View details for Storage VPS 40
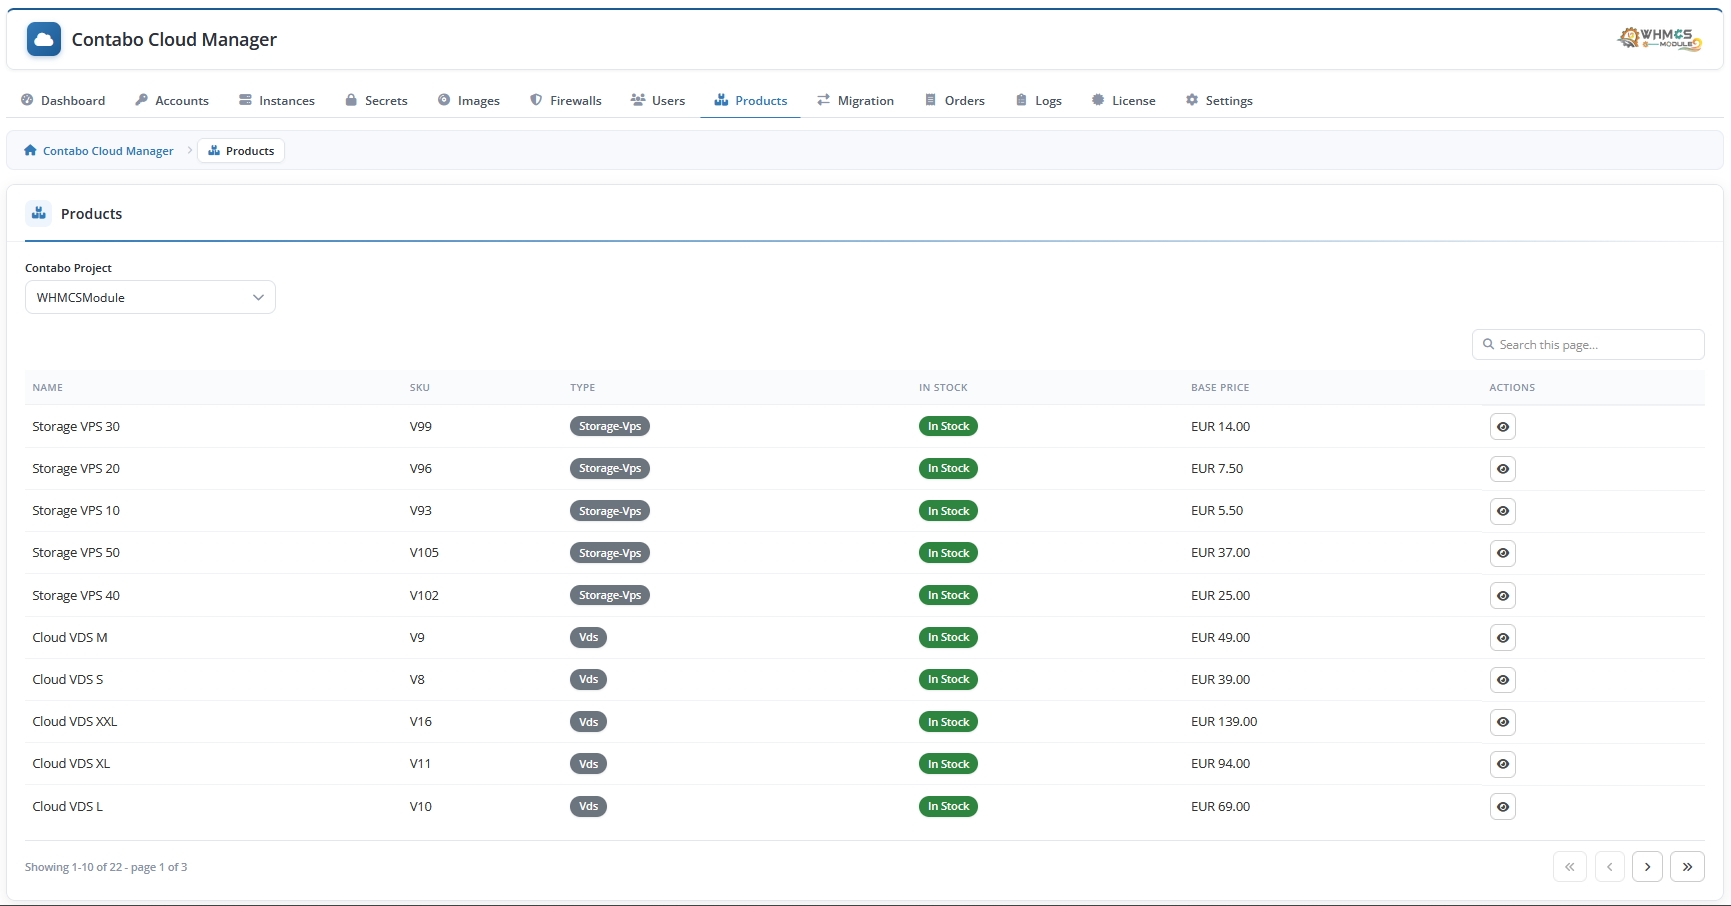This screenshot has width=1731, height=906. pyautogui.click(x=1503, y=596)
